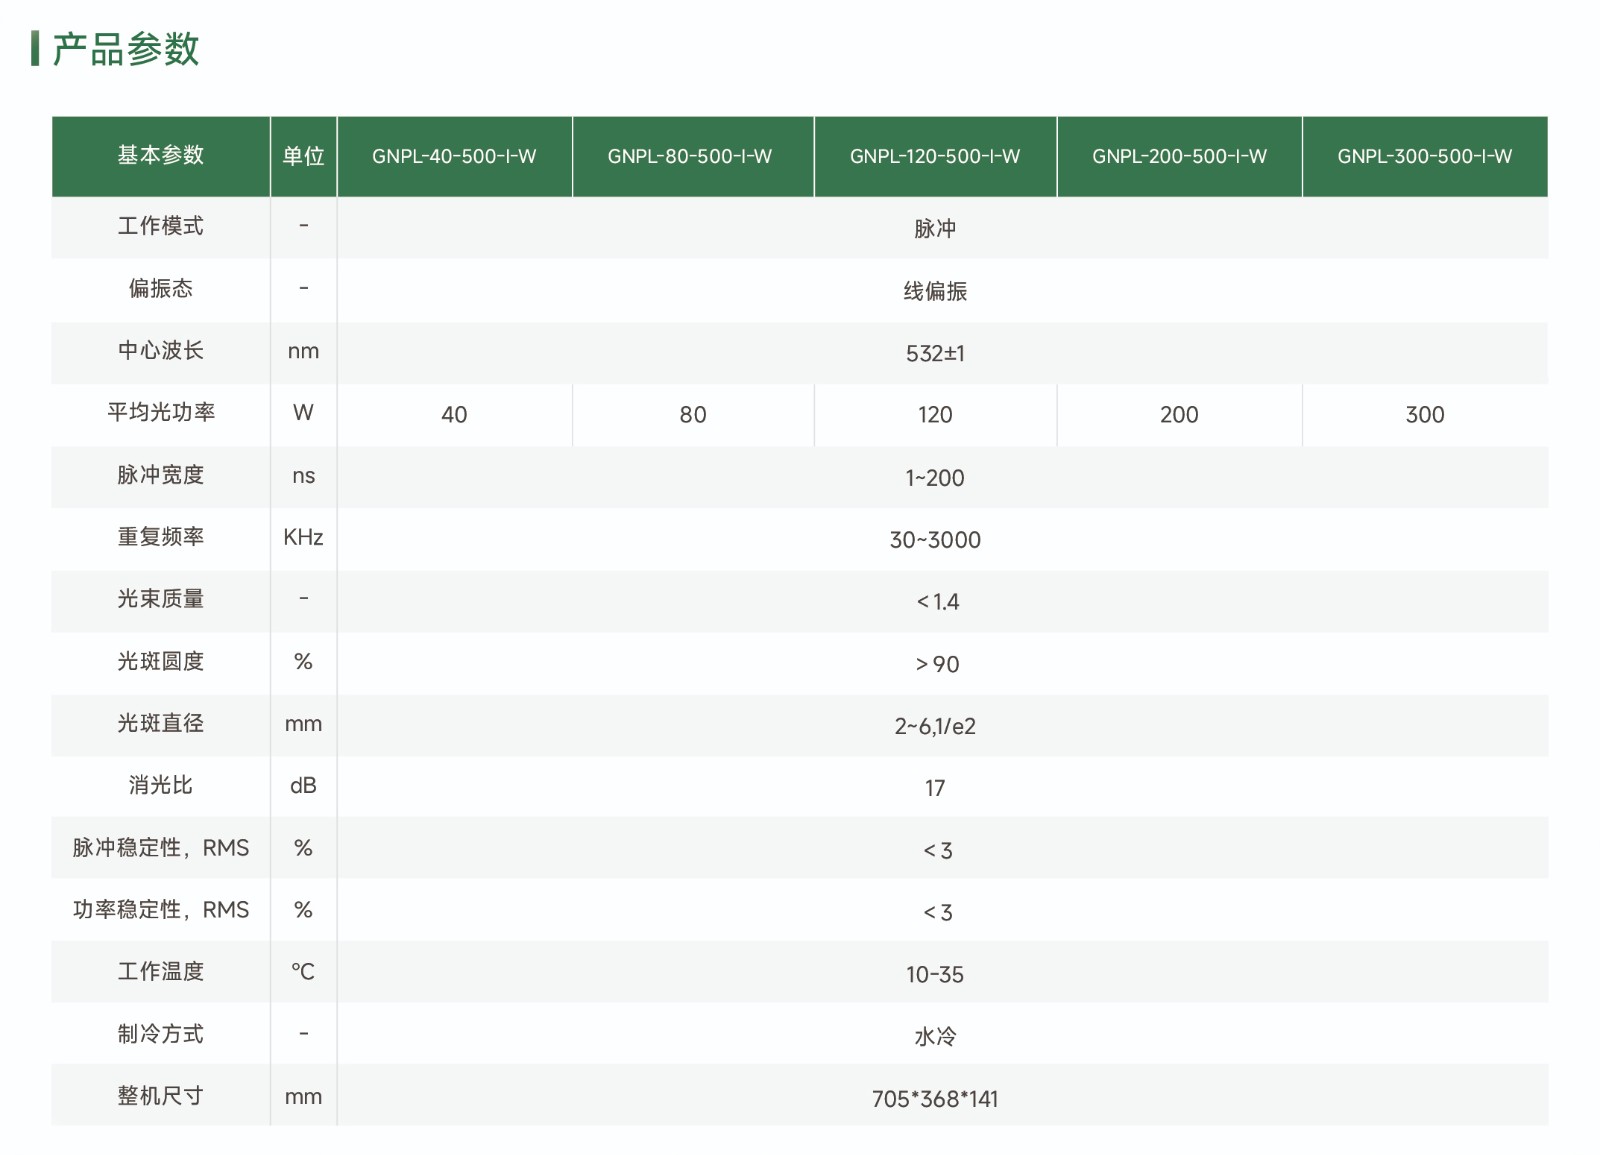Image resolution: width=1600 pixels, height=1155 pixels.
Task: Click the 产品参数 section heading
Action: click(125, 49)
